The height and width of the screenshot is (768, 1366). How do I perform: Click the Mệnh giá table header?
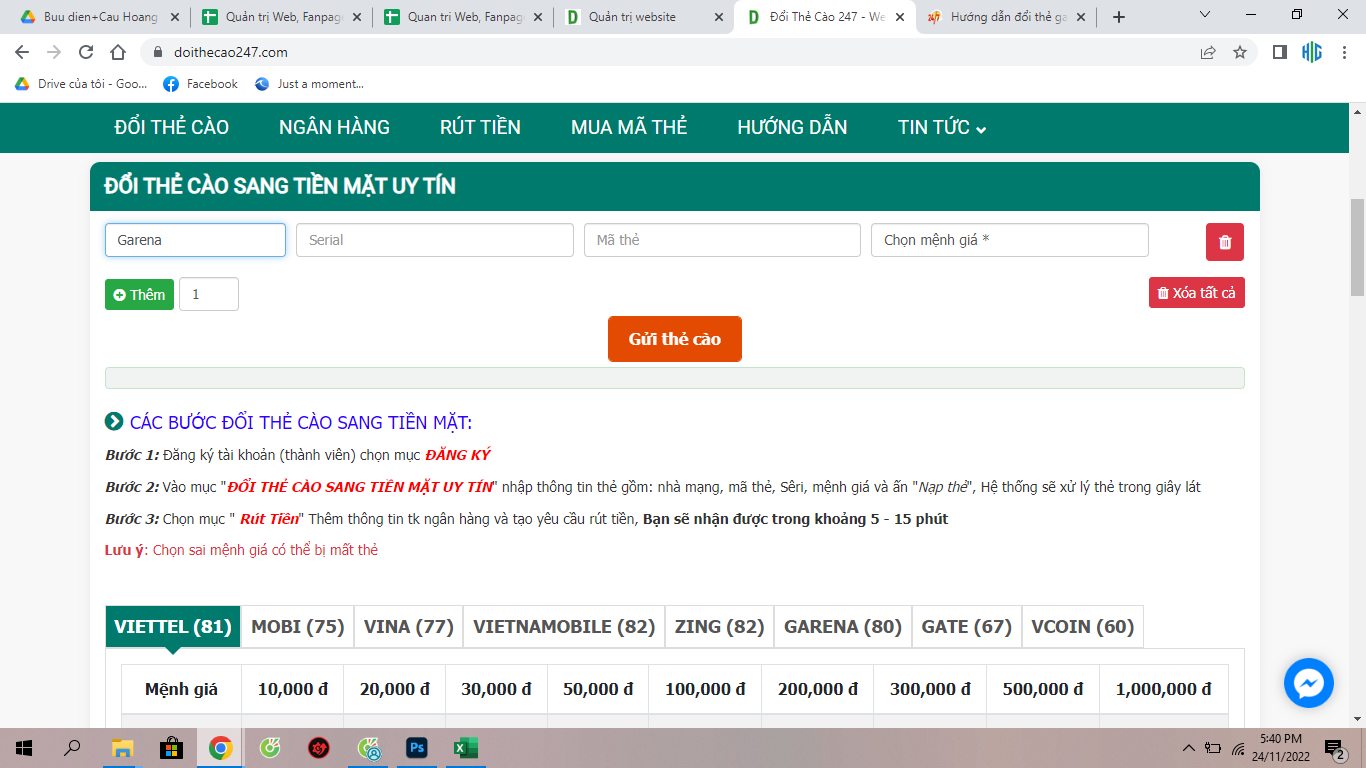[181, 689]
